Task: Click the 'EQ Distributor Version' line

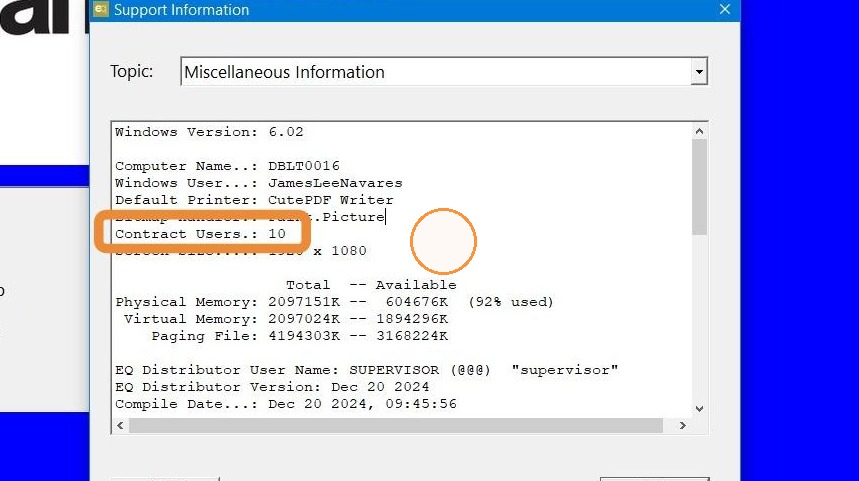Action: (272, 387)
